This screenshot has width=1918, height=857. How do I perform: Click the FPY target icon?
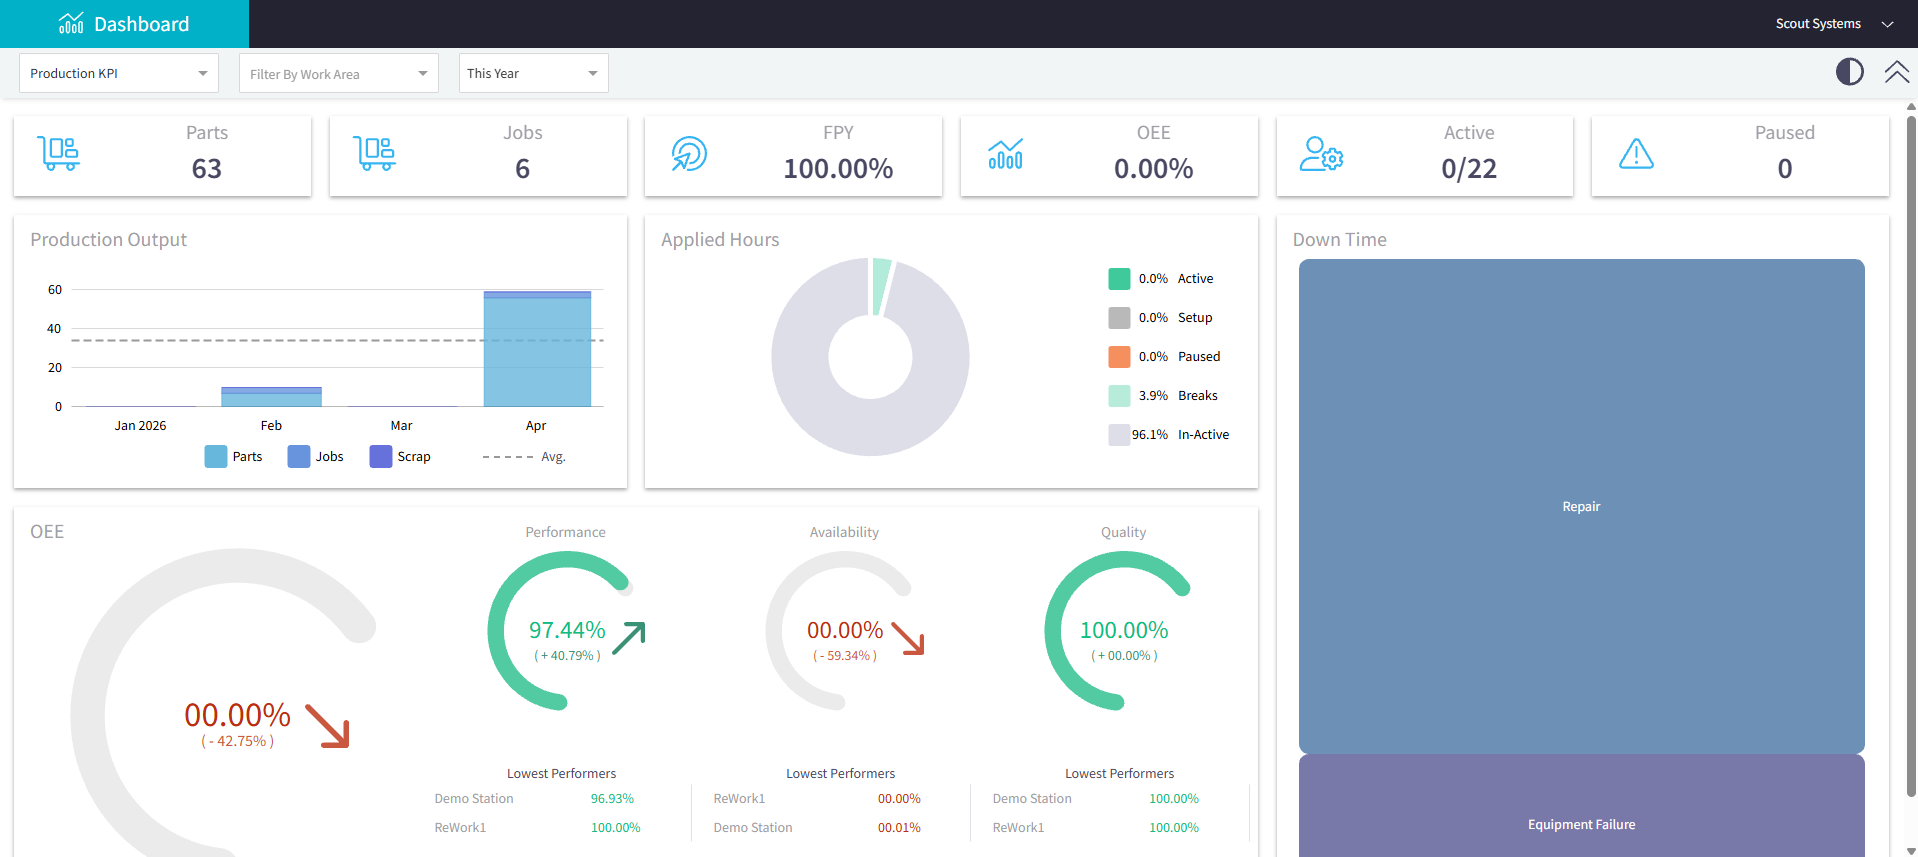click(x=689, y=153)
